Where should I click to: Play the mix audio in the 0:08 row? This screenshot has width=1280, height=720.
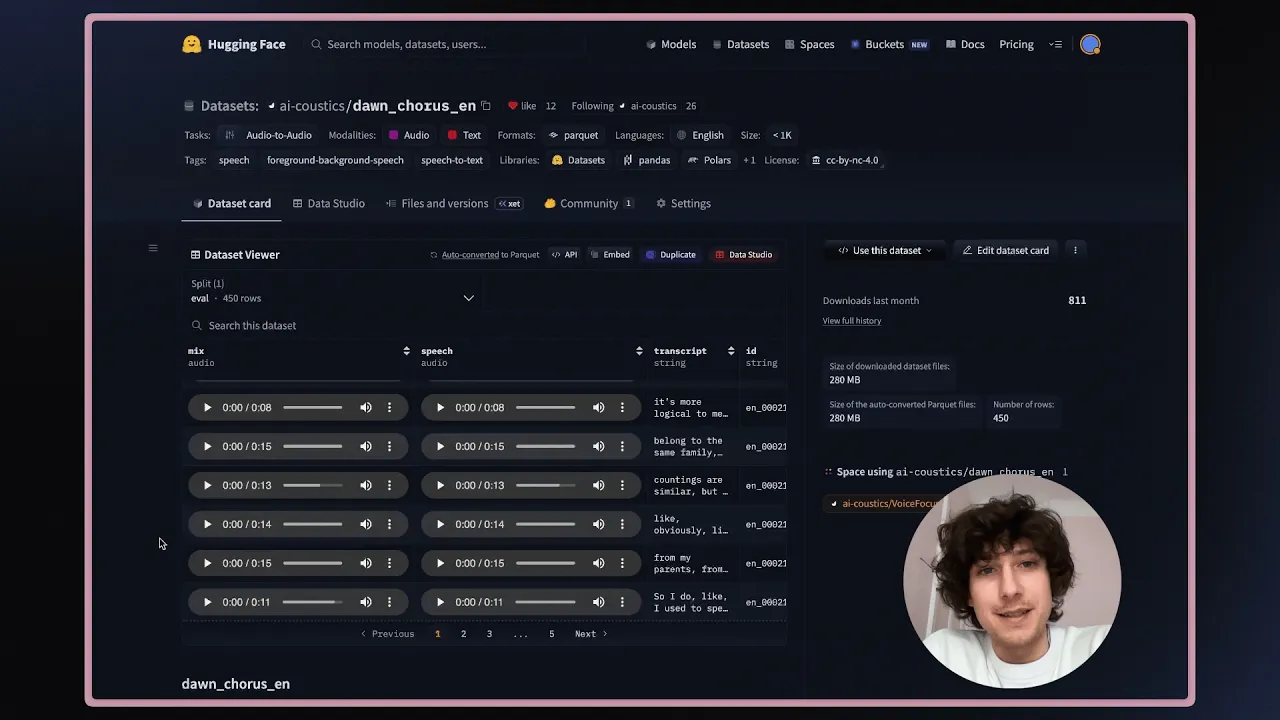(x=207, y=407)
